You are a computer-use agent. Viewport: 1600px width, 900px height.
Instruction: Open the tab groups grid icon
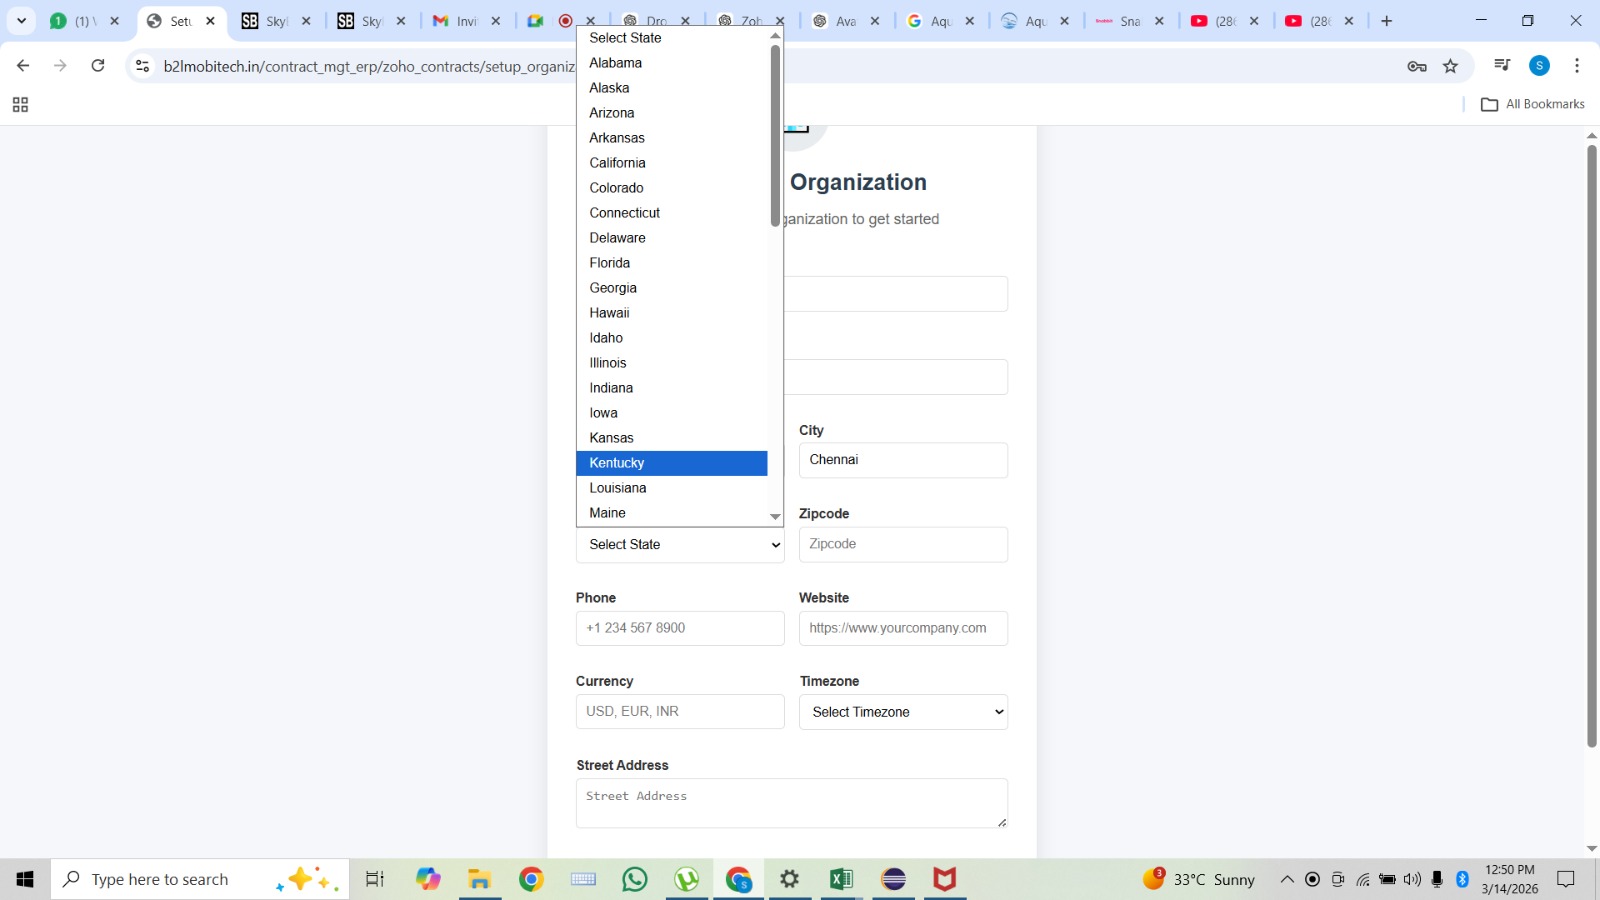point(20,105)
